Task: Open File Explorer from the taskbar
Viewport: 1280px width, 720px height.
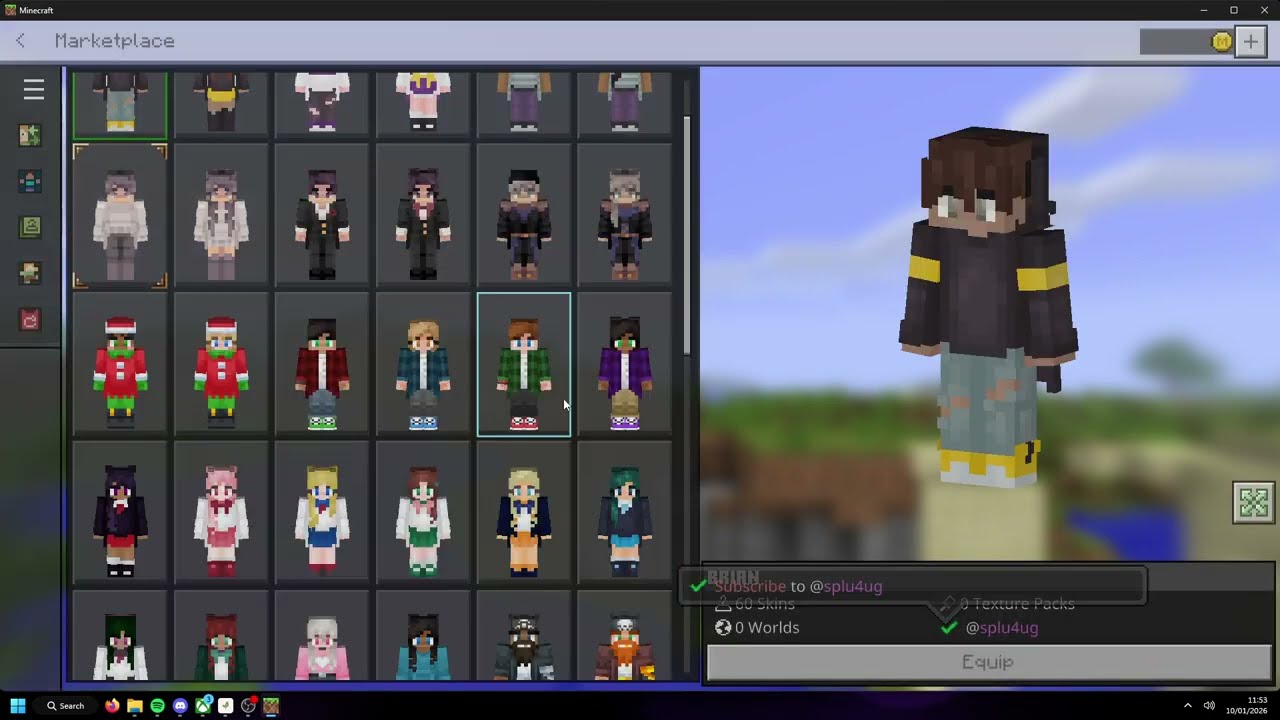Action: 135,706
